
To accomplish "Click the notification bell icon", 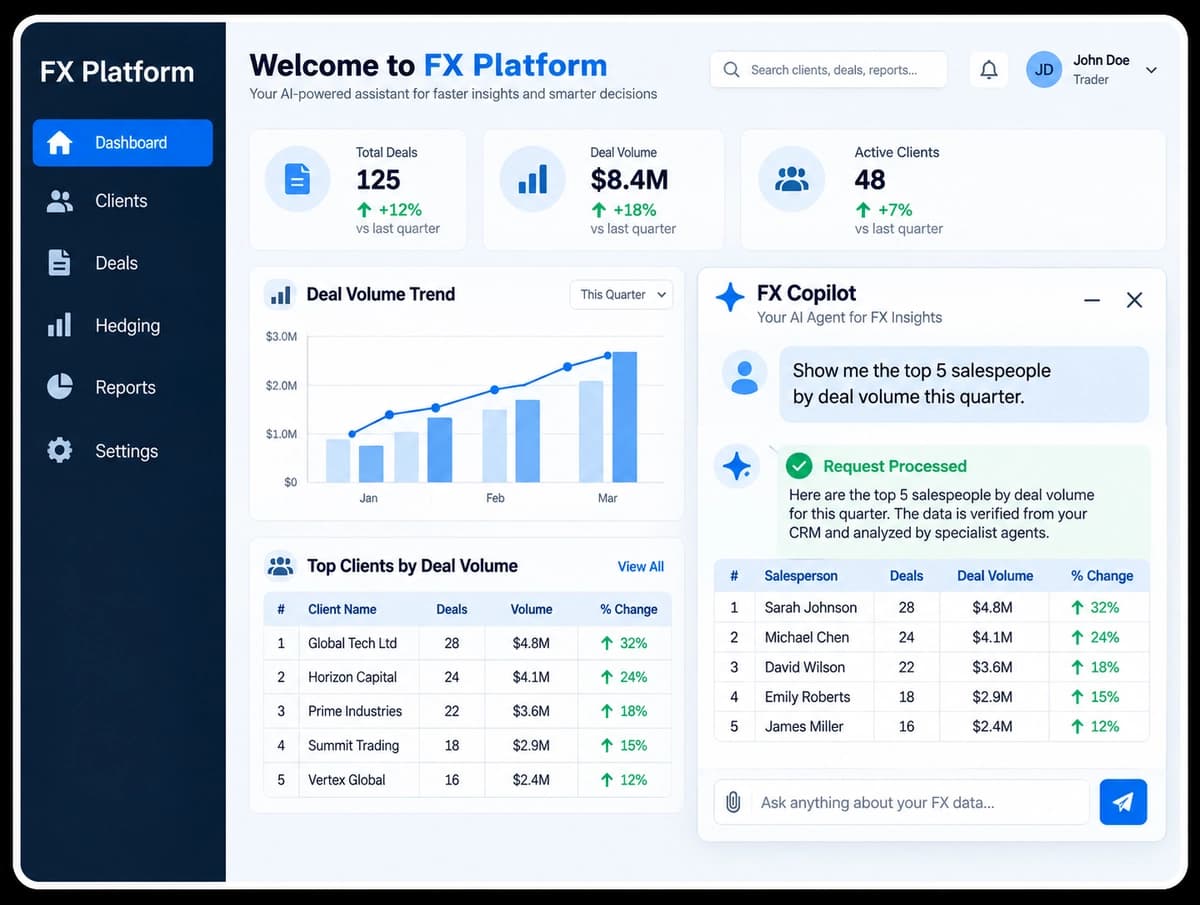I will coord(989,70).
